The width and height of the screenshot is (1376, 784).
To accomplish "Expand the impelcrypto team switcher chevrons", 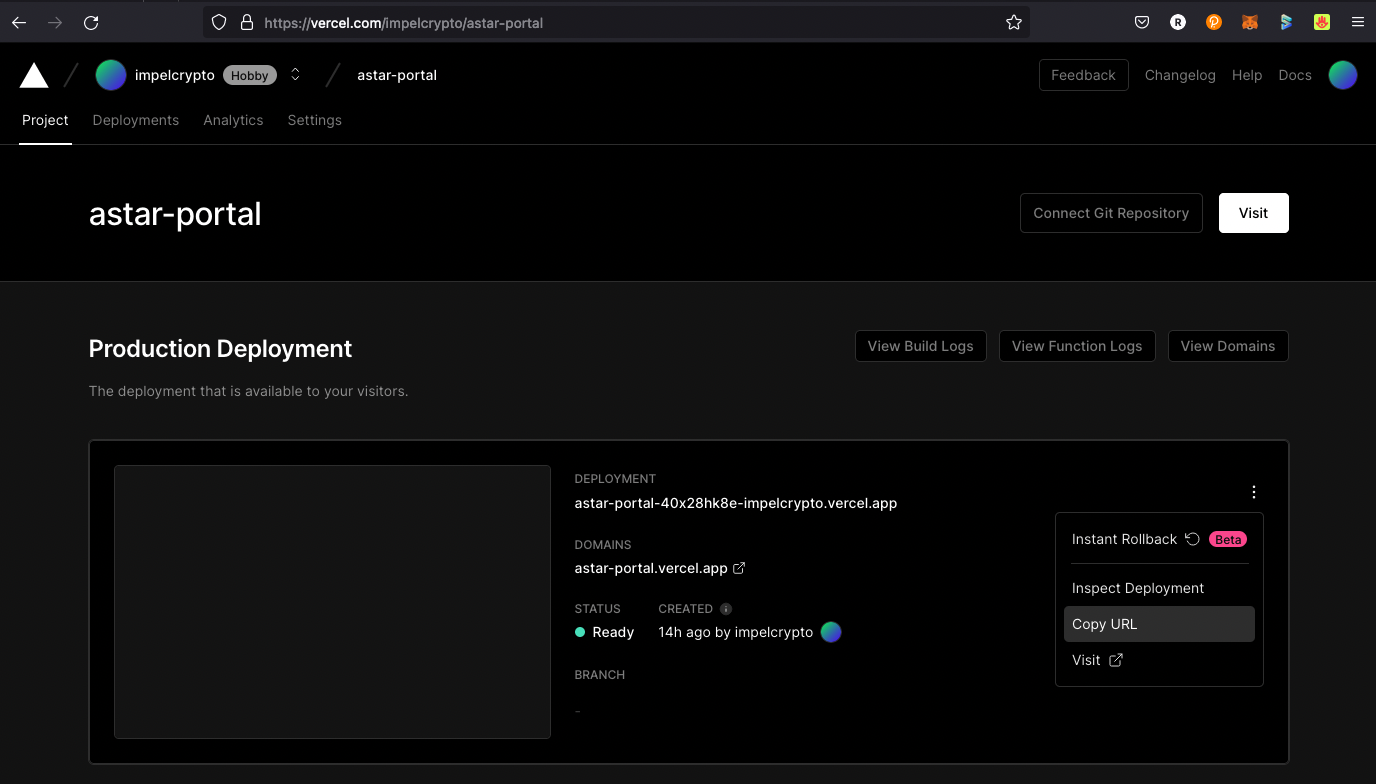I will [x=295, y=75].
